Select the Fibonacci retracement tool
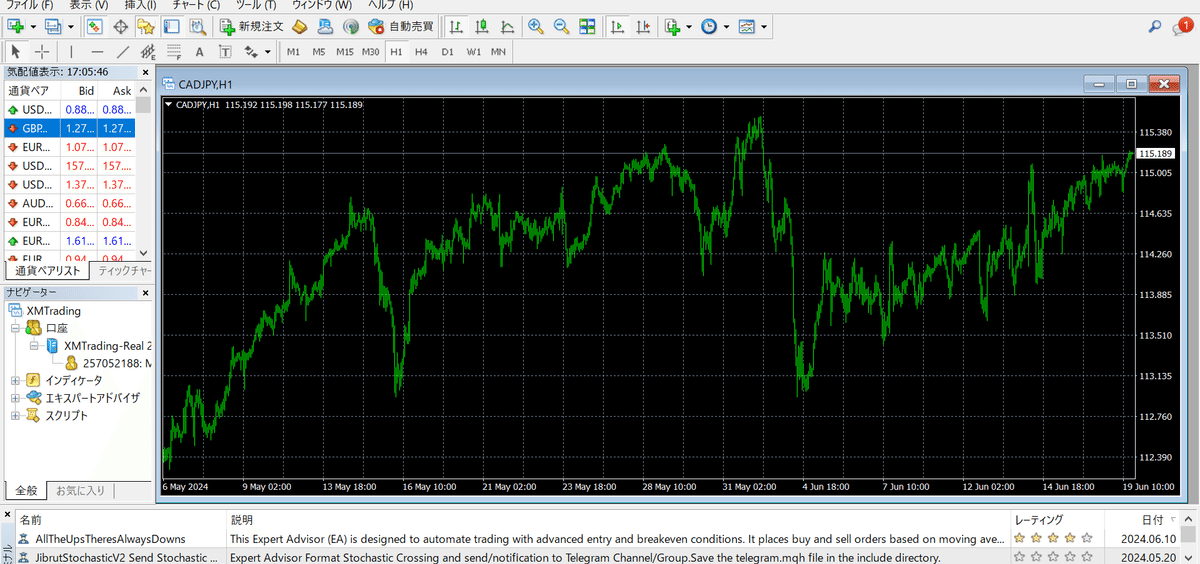Viewport: 1200px width, 564px height. point(173,51)
